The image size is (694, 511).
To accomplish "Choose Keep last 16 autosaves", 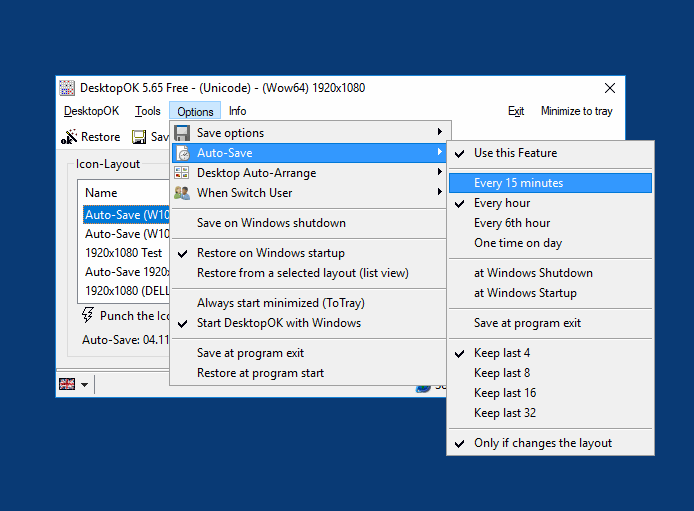I will 505,393.
